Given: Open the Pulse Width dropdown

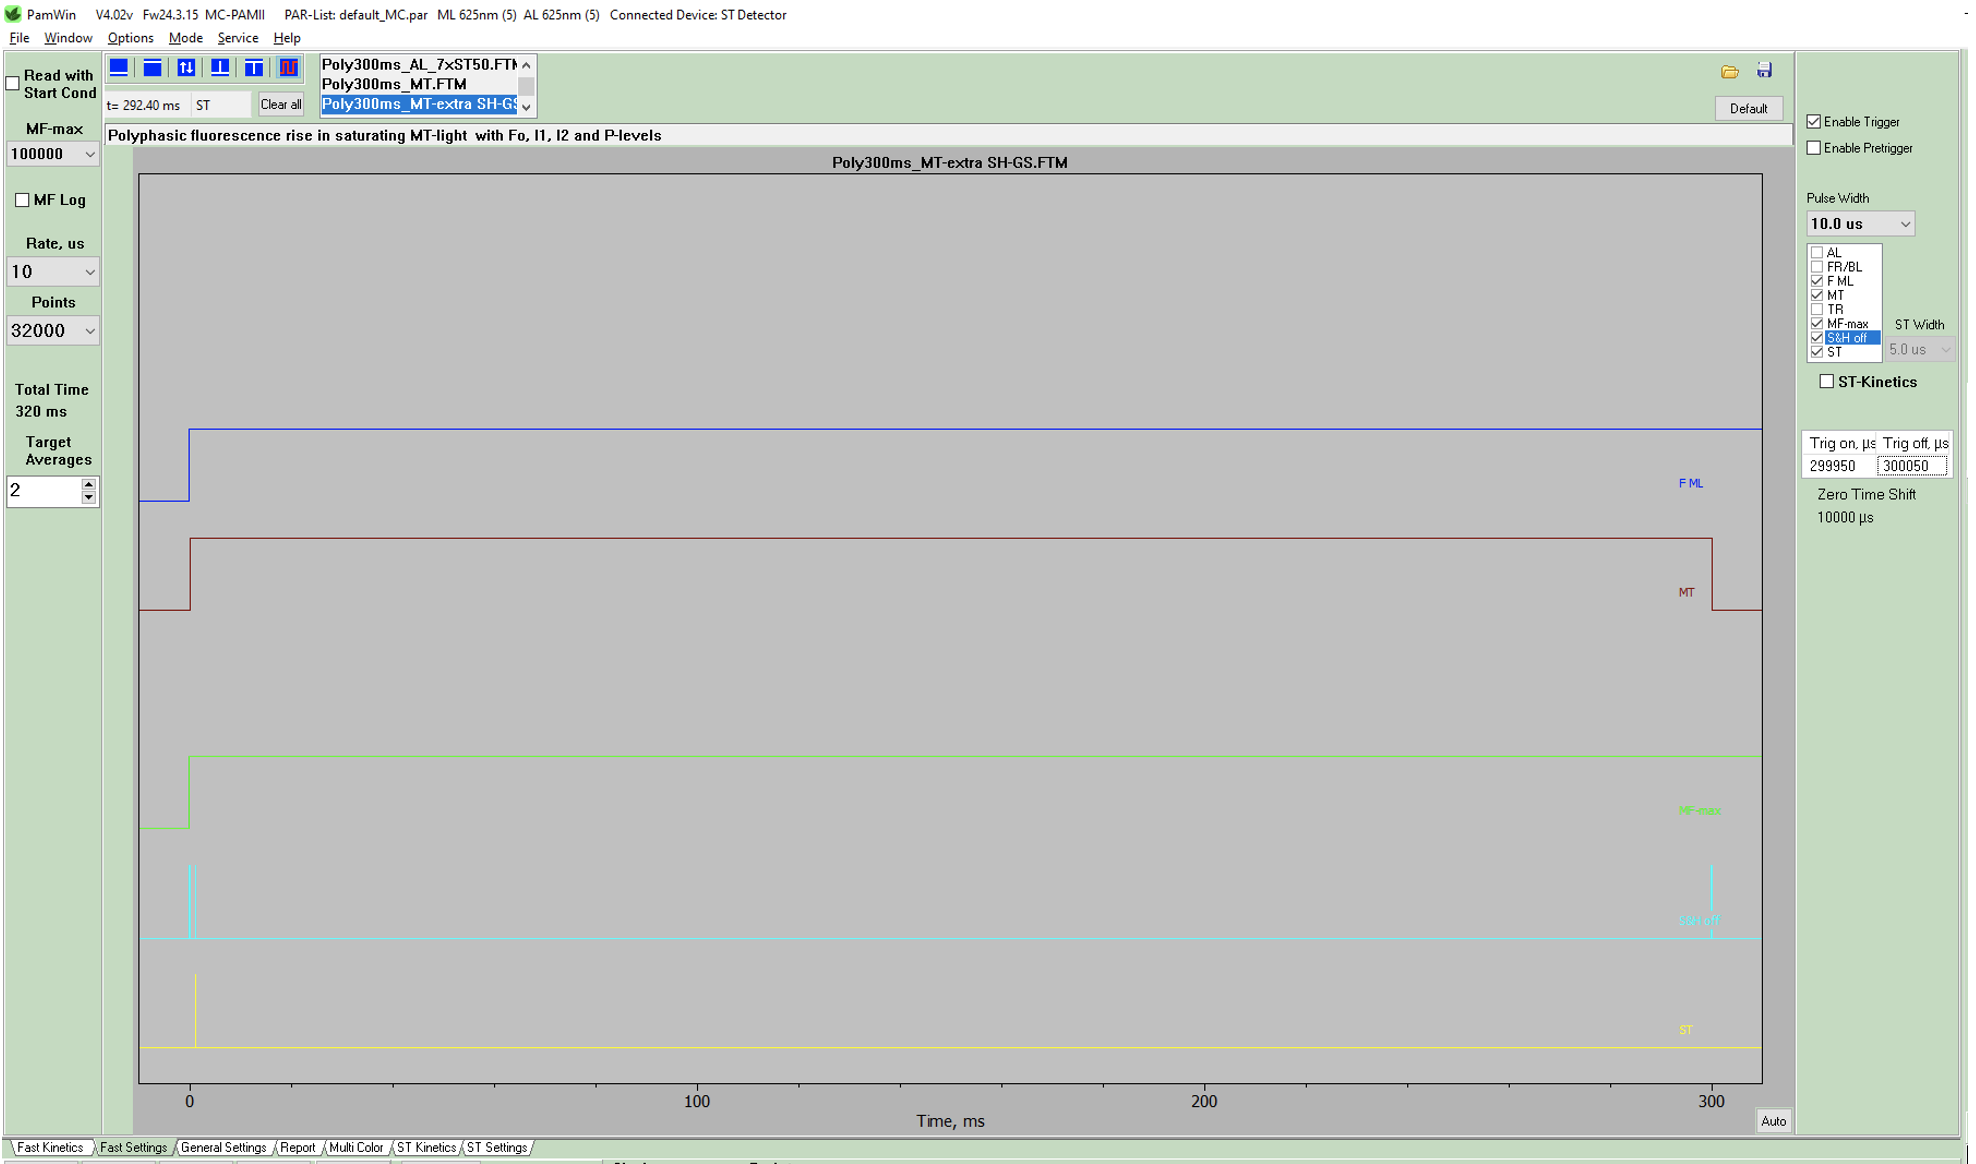Looking at the screenshot, I should click(x=1860, y=224).
